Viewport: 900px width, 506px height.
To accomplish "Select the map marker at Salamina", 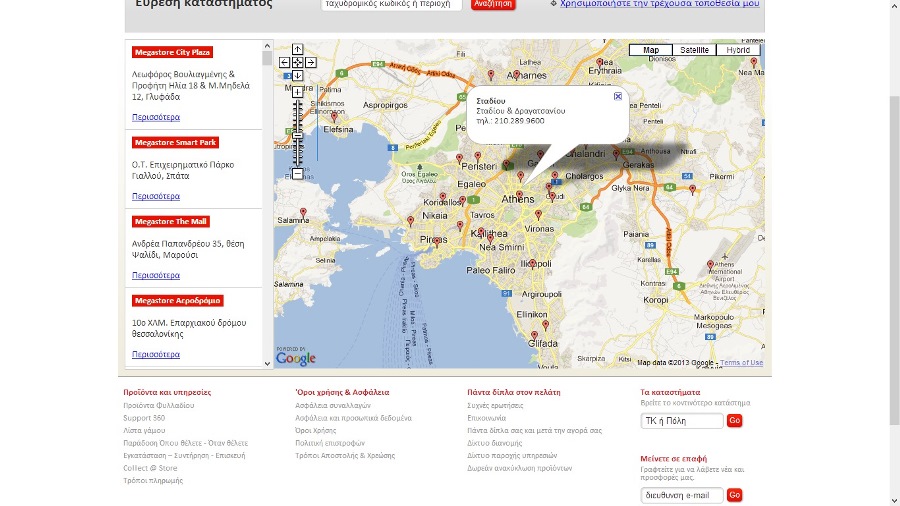I will 303,213.
